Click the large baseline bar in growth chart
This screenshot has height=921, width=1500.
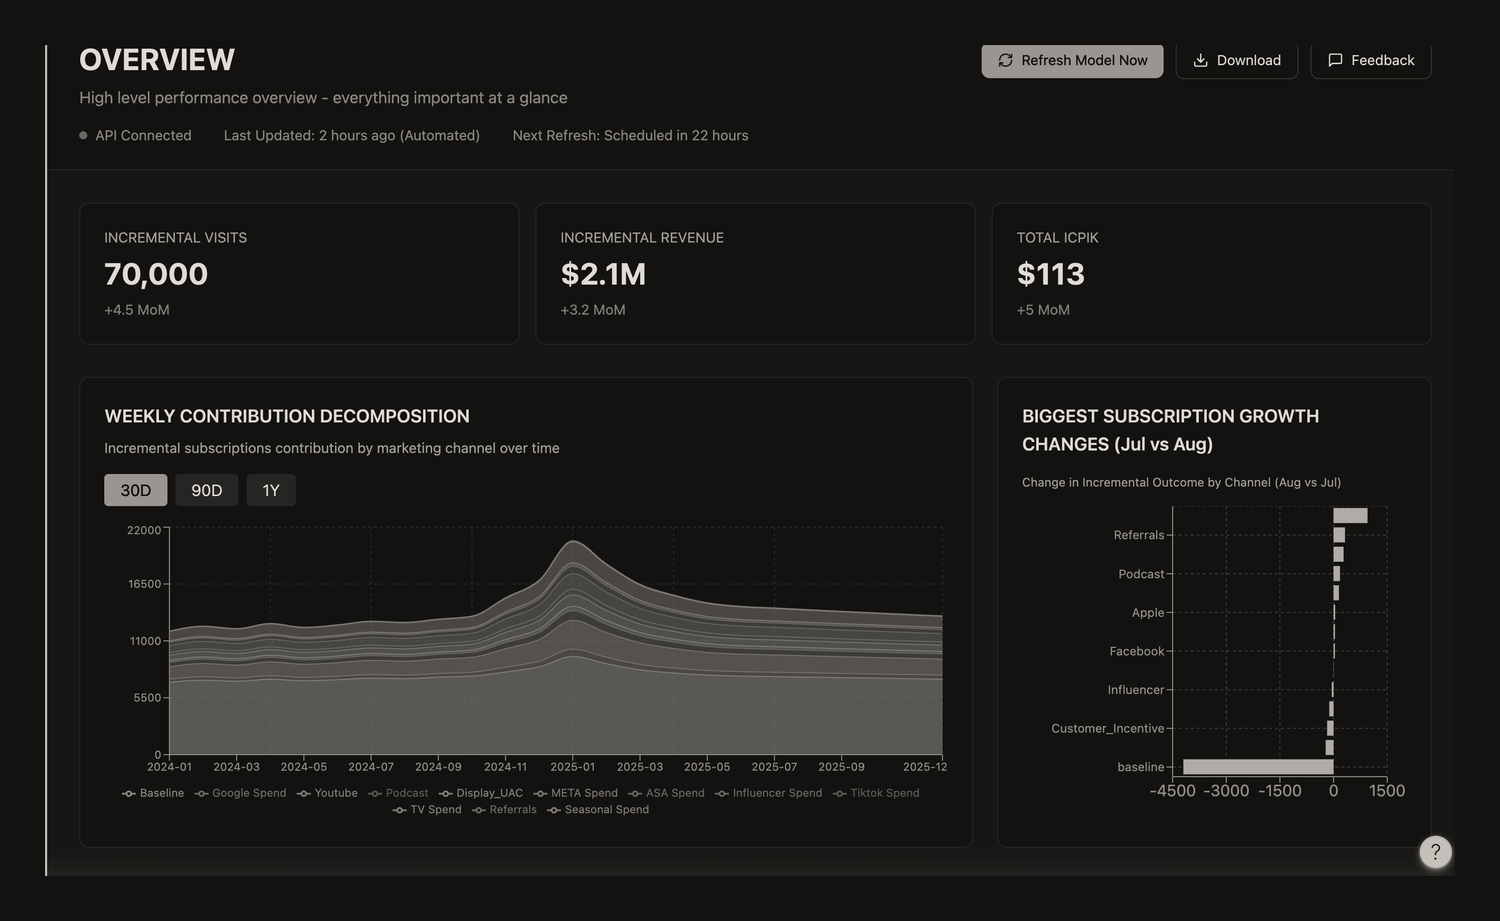[1258, 767]
